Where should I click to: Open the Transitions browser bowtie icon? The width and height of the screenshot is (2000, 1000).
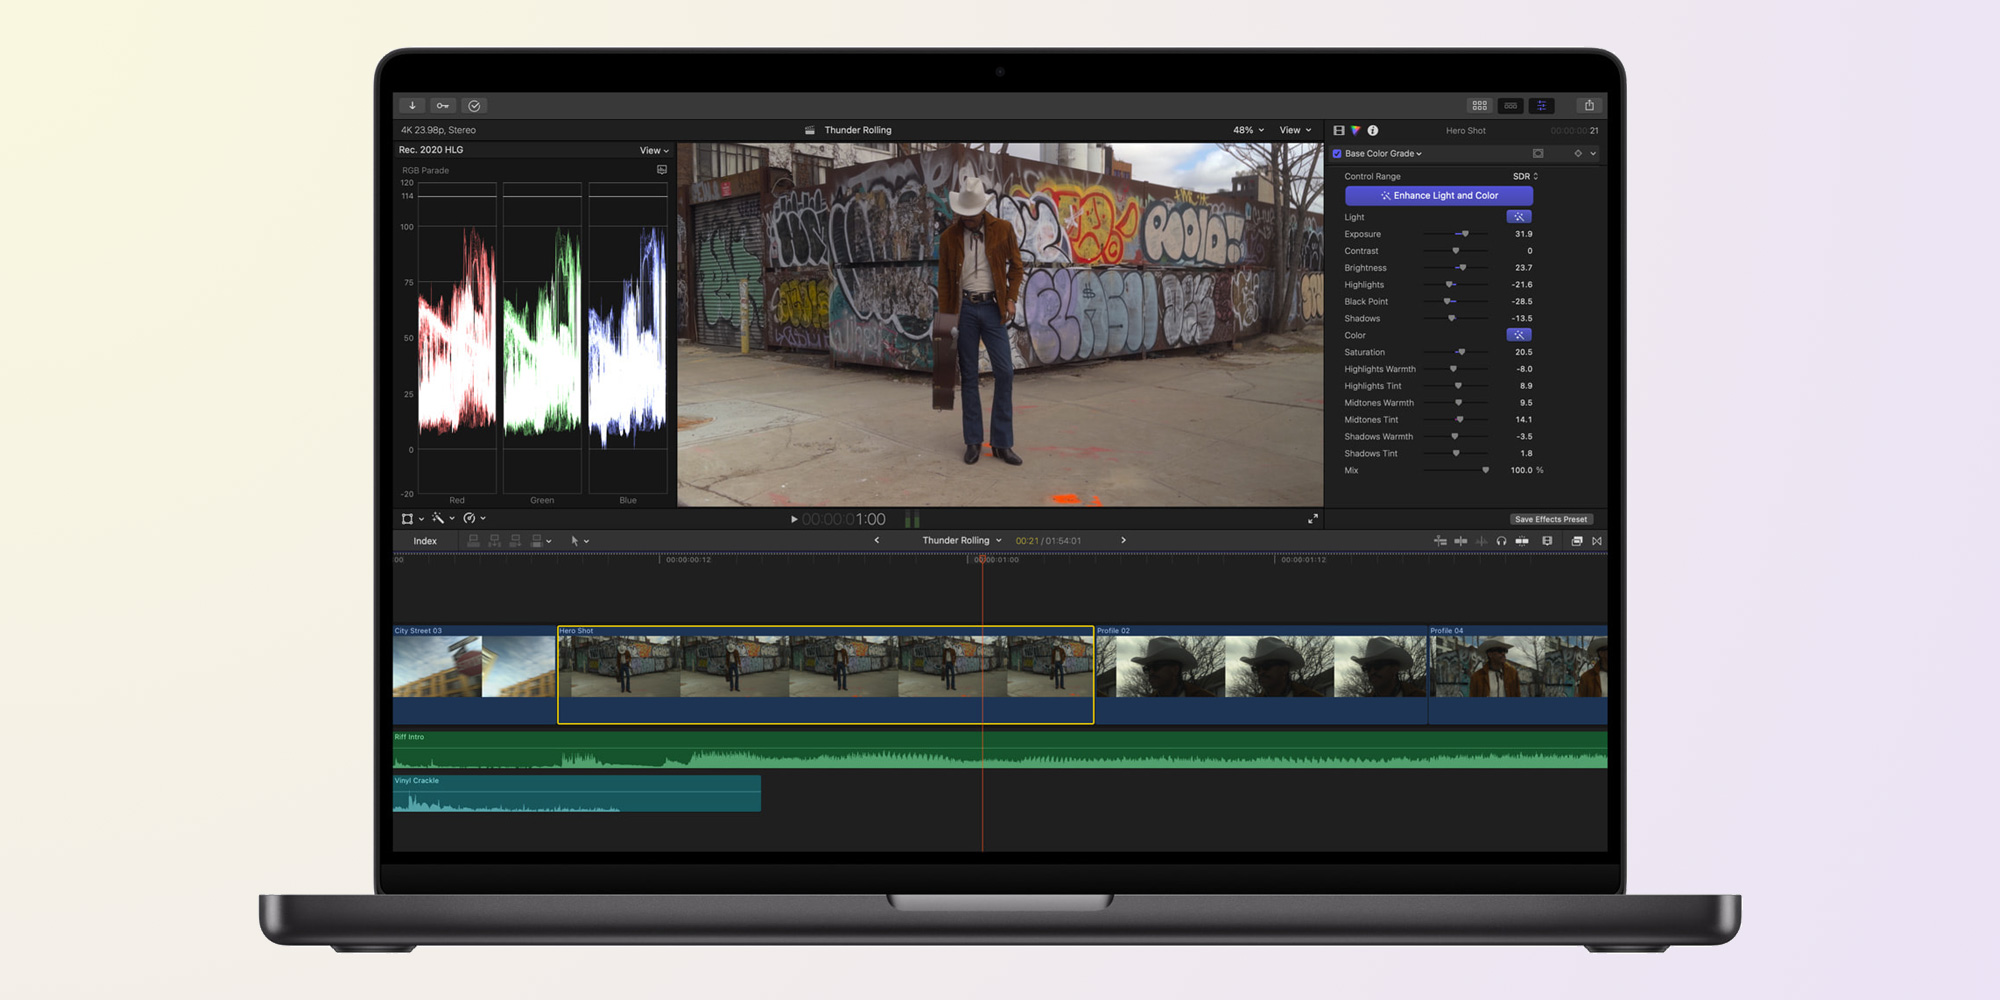point(1597,541)
